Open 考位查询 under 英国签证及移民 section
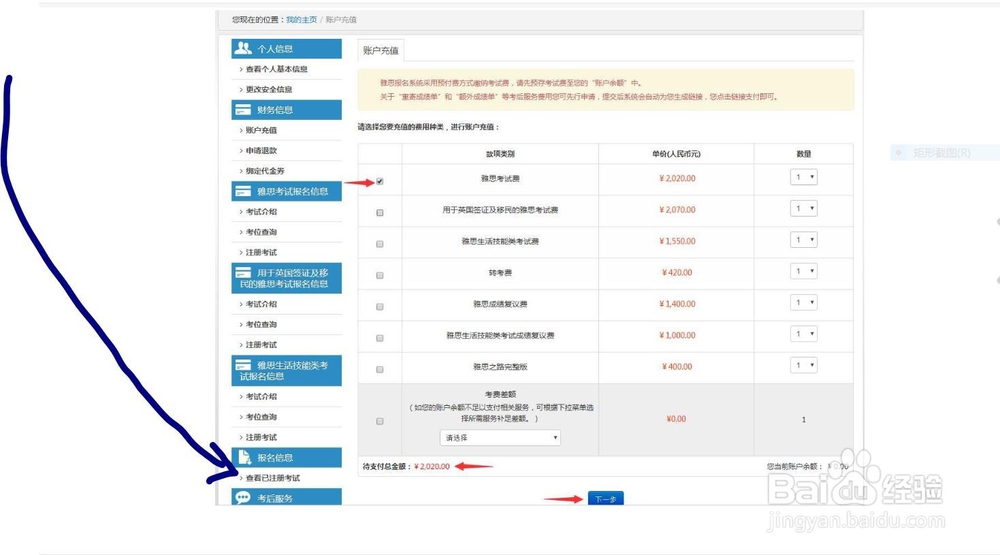Viewport: 1000px width, 555px height. [261, 325]
